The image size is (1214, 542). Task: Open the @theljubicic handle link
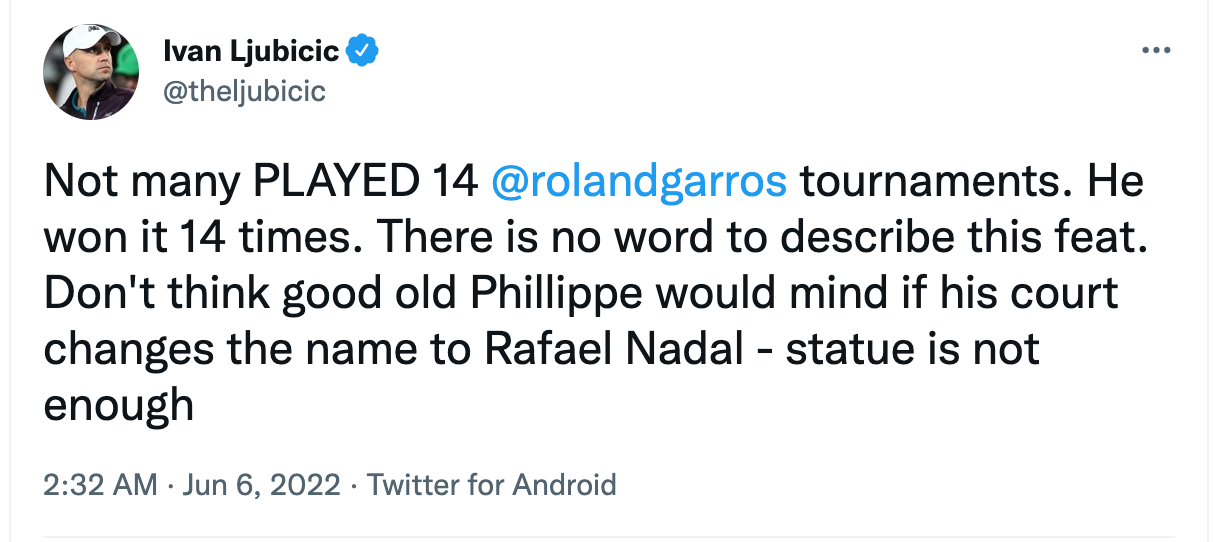(244, 91)
